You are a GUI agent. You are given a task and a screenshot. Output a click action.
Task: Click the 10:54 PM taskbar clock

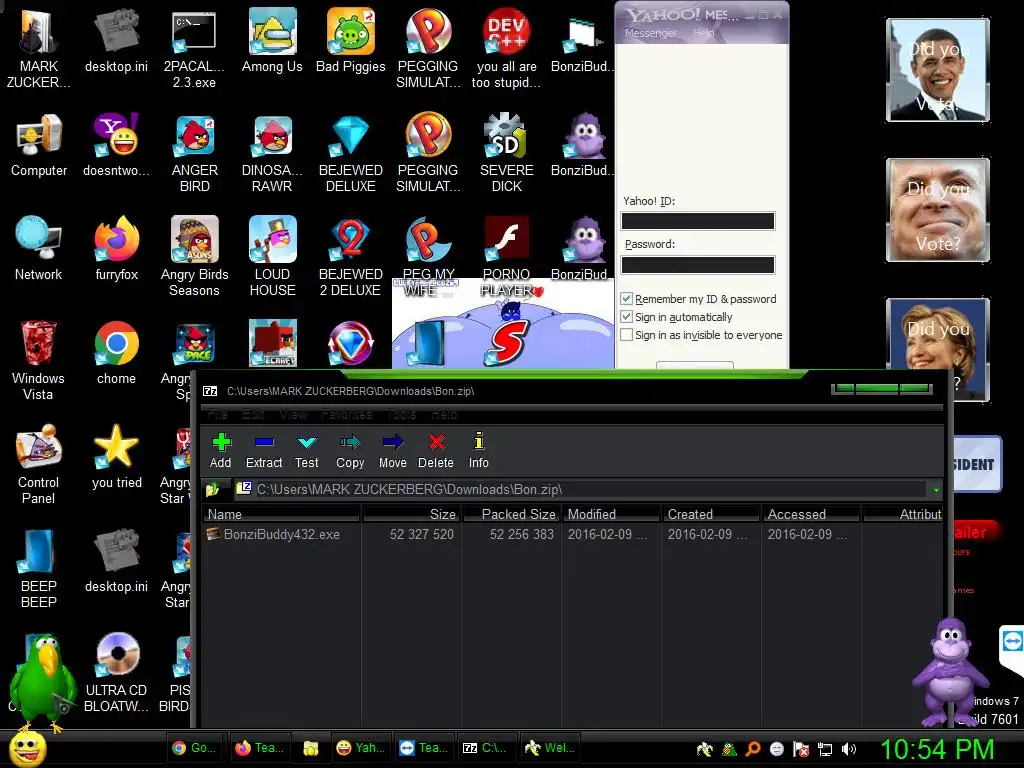pos(937,749)
